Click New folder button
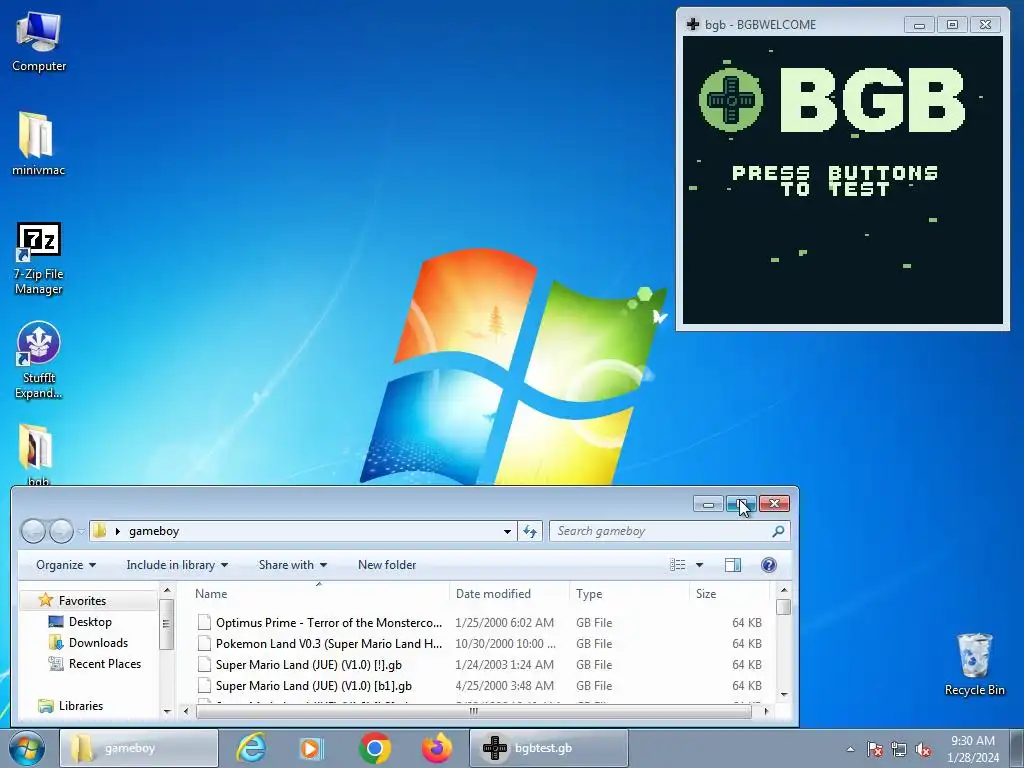 387,565
